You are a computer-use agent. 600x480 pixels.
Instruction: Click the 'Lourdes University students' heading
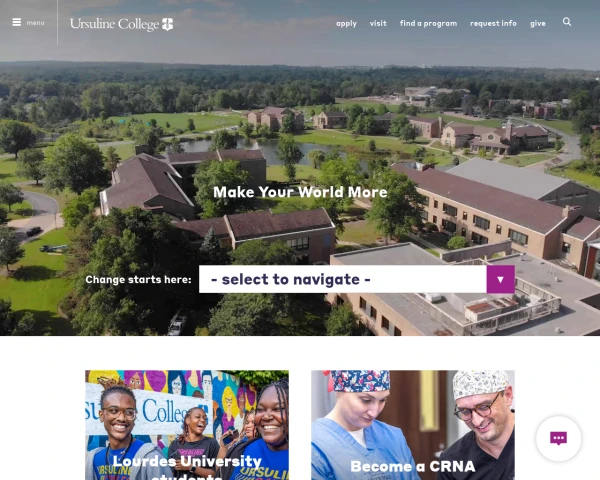pyautogui.click(x=187, y=468)
